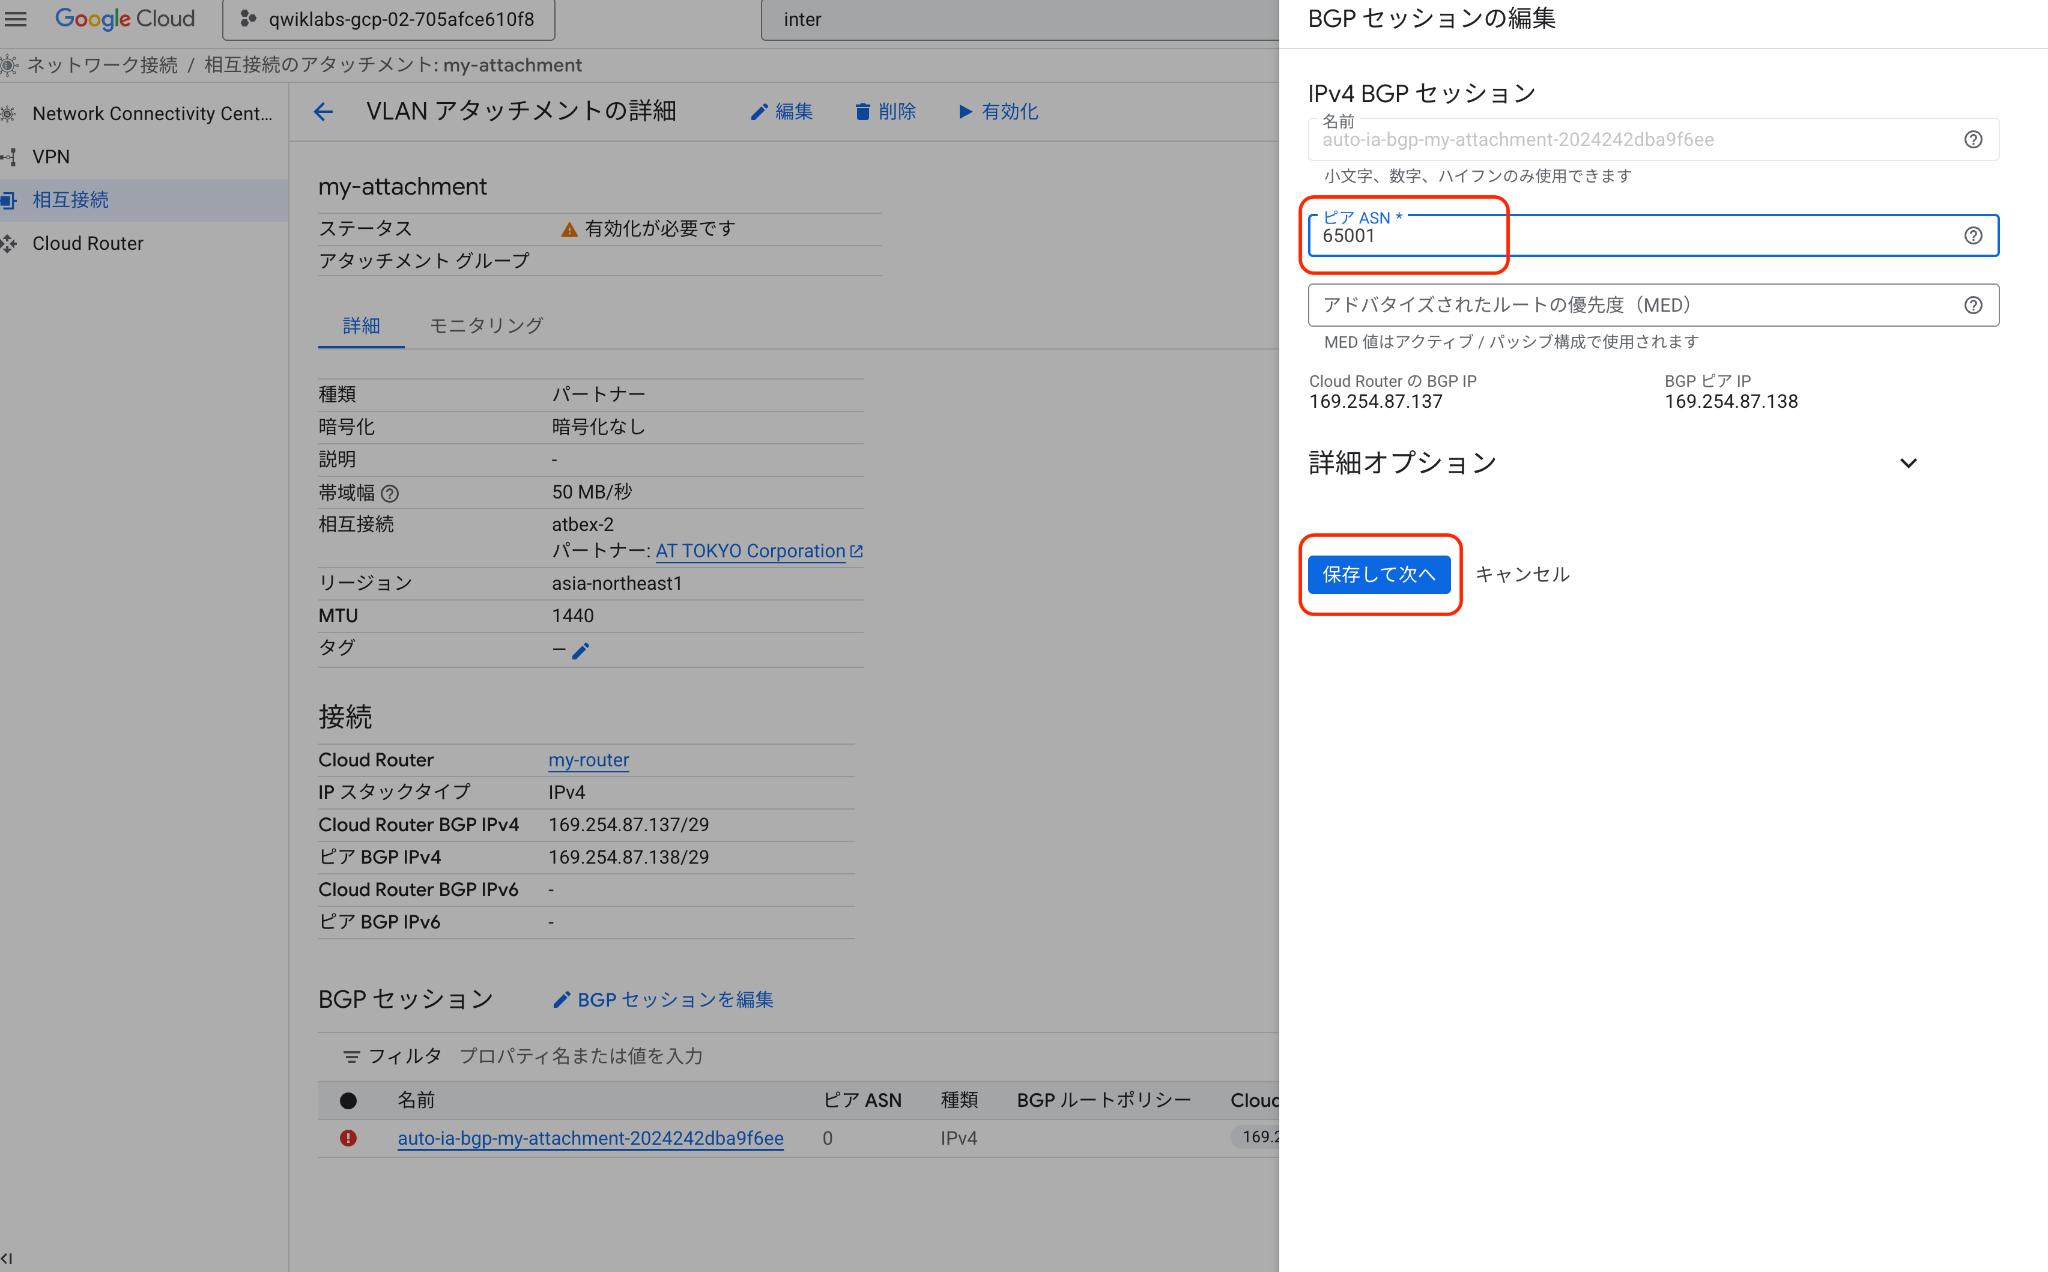Open the hamburger navigation menu
The width and height of the screenshot is (2048, 1272).
click(15, 19)
